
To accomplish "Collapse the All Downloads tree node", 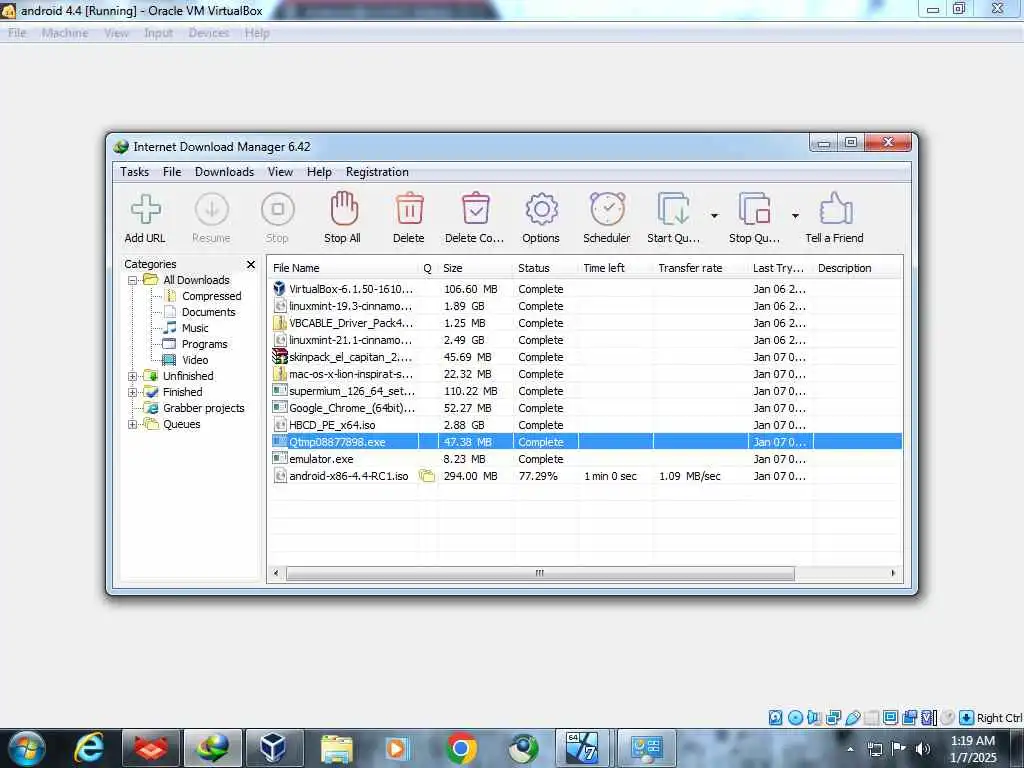I will click(133, 280).
